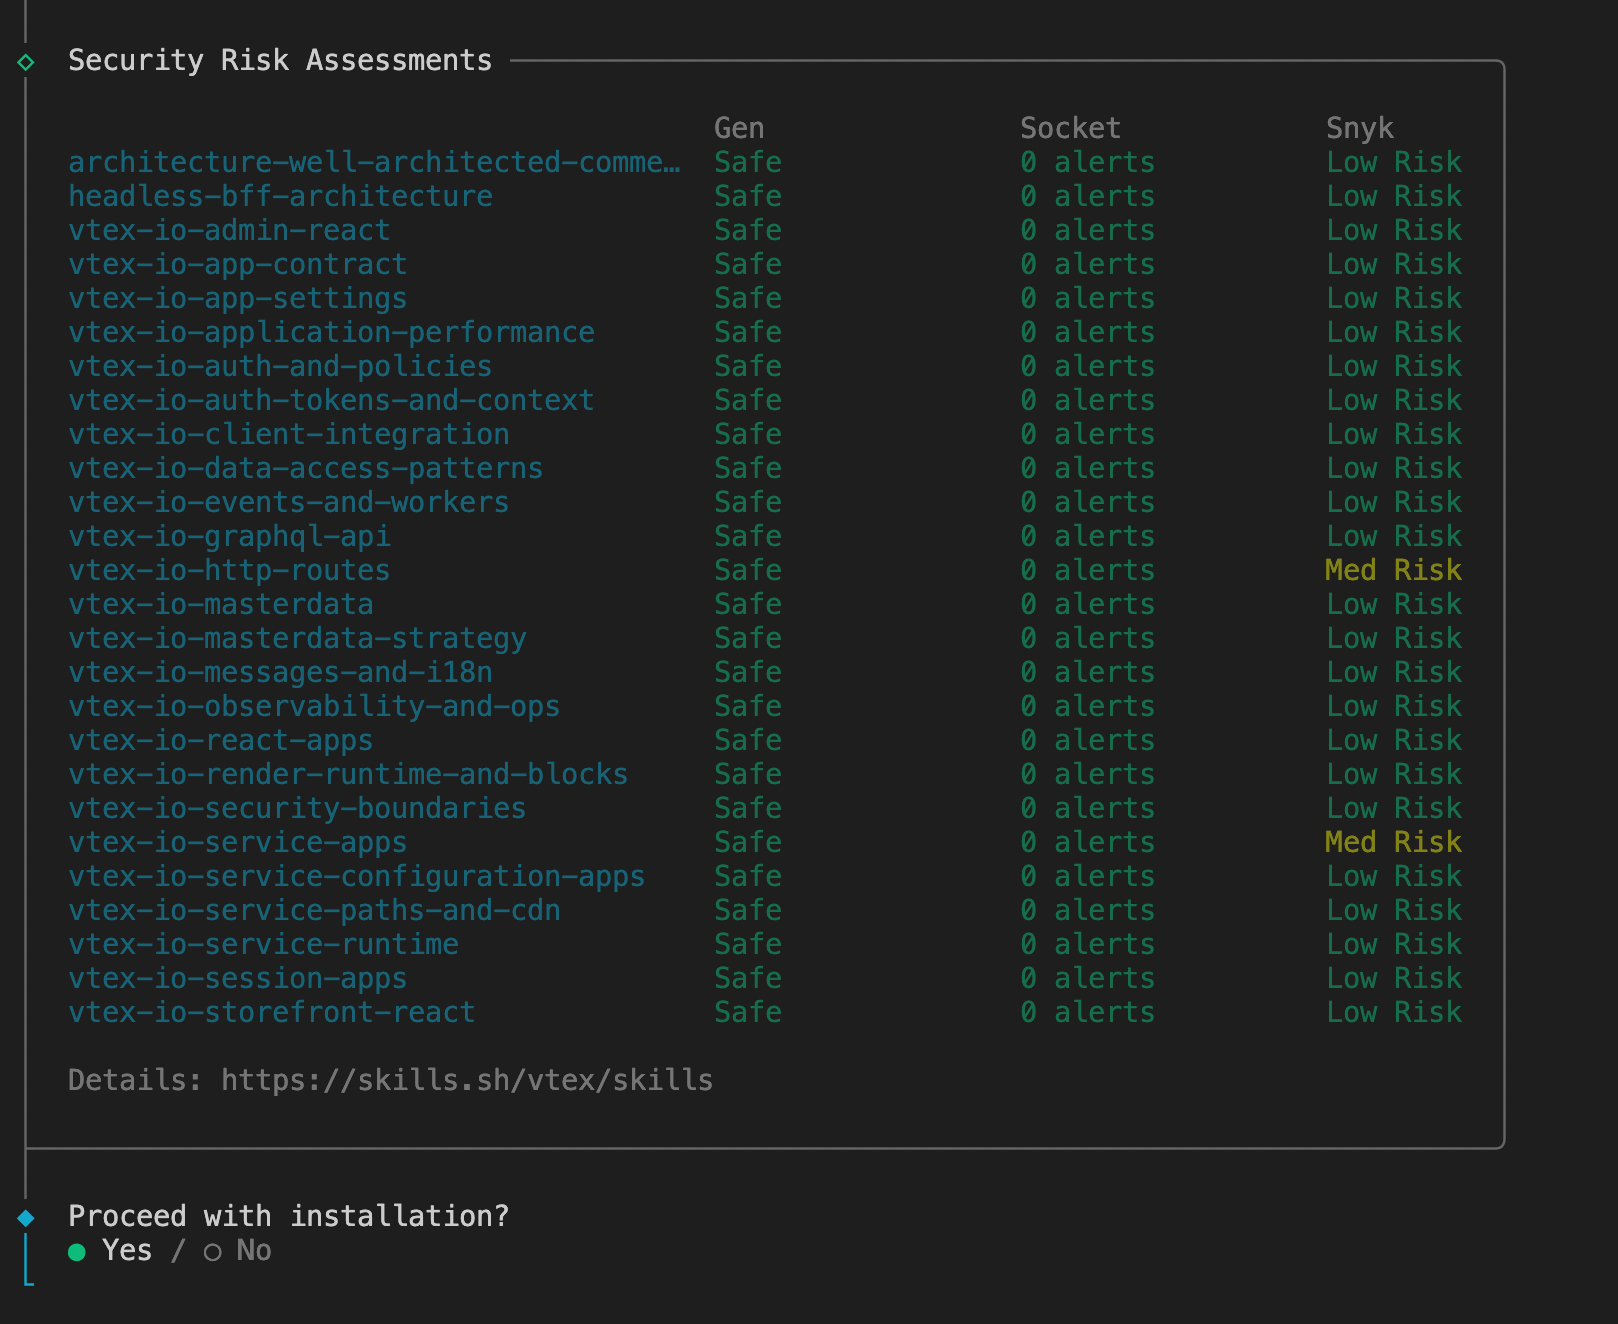Select vtex-io-observability-and-ops skill name

pos(314,706)
